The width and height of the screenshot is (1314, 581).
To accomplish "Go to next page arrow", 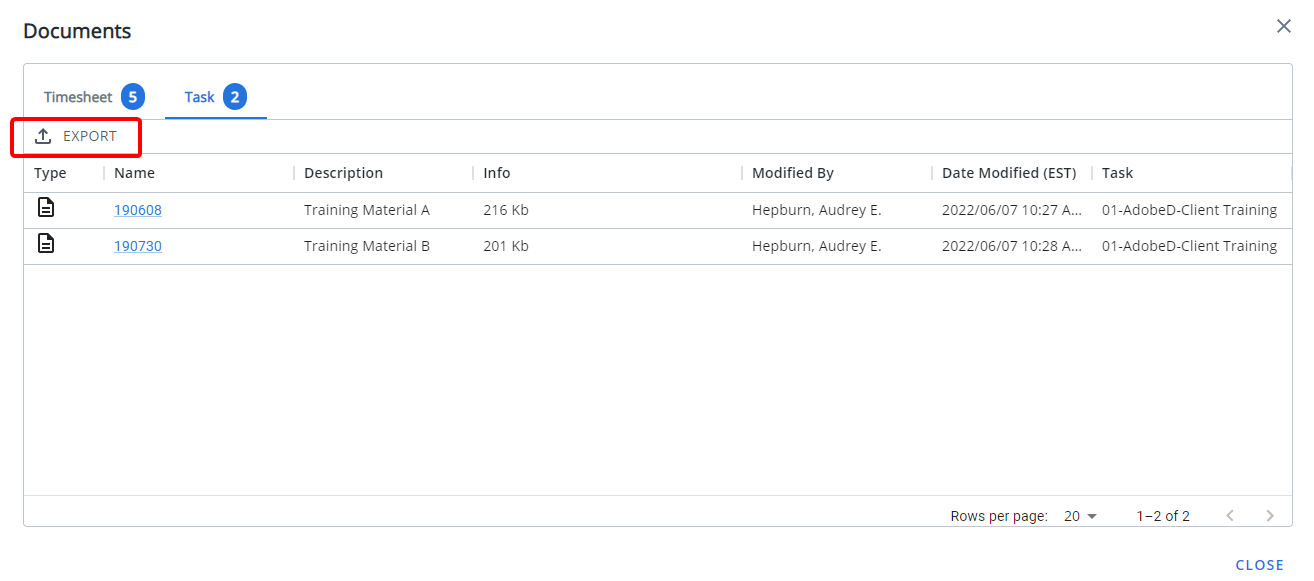I will click(1270, 516).
